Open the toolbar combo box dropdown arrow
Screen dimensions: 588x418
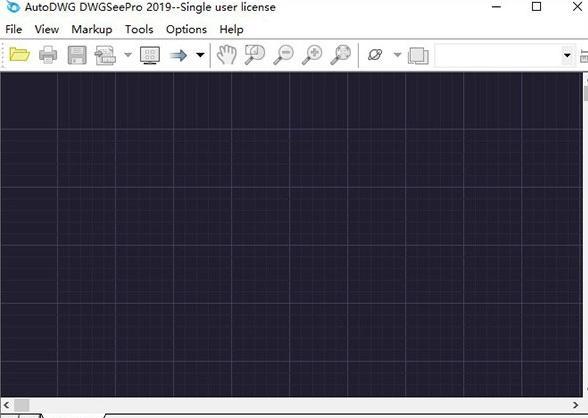(x=567, y=55)
